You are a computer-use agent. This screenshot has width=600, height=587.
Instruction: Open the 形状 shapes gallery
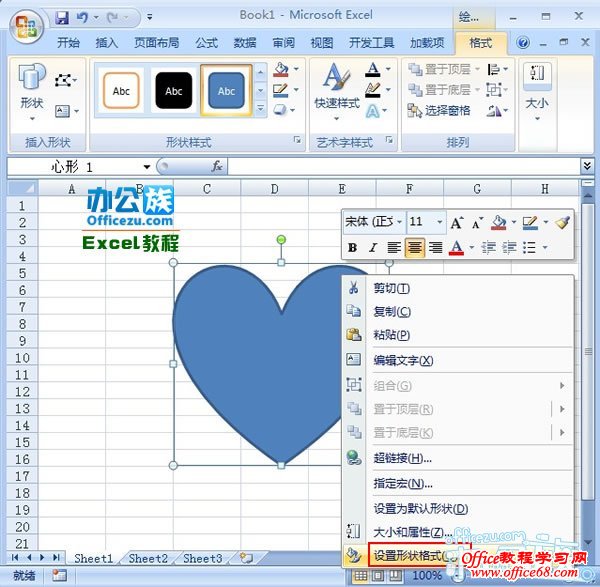32,92
